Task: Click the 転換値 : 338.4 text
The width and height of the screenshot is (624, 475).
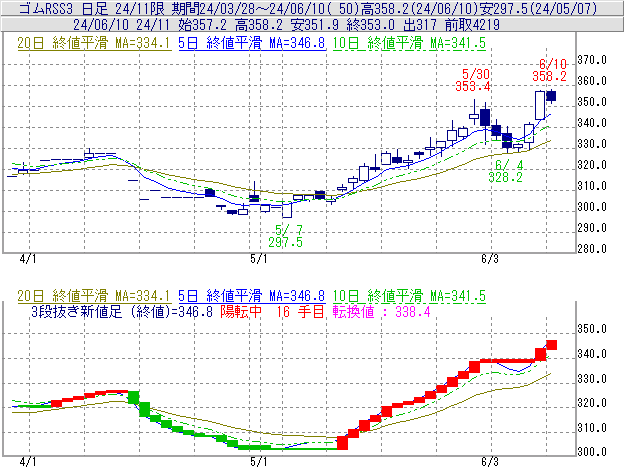Action: (382, 311)
